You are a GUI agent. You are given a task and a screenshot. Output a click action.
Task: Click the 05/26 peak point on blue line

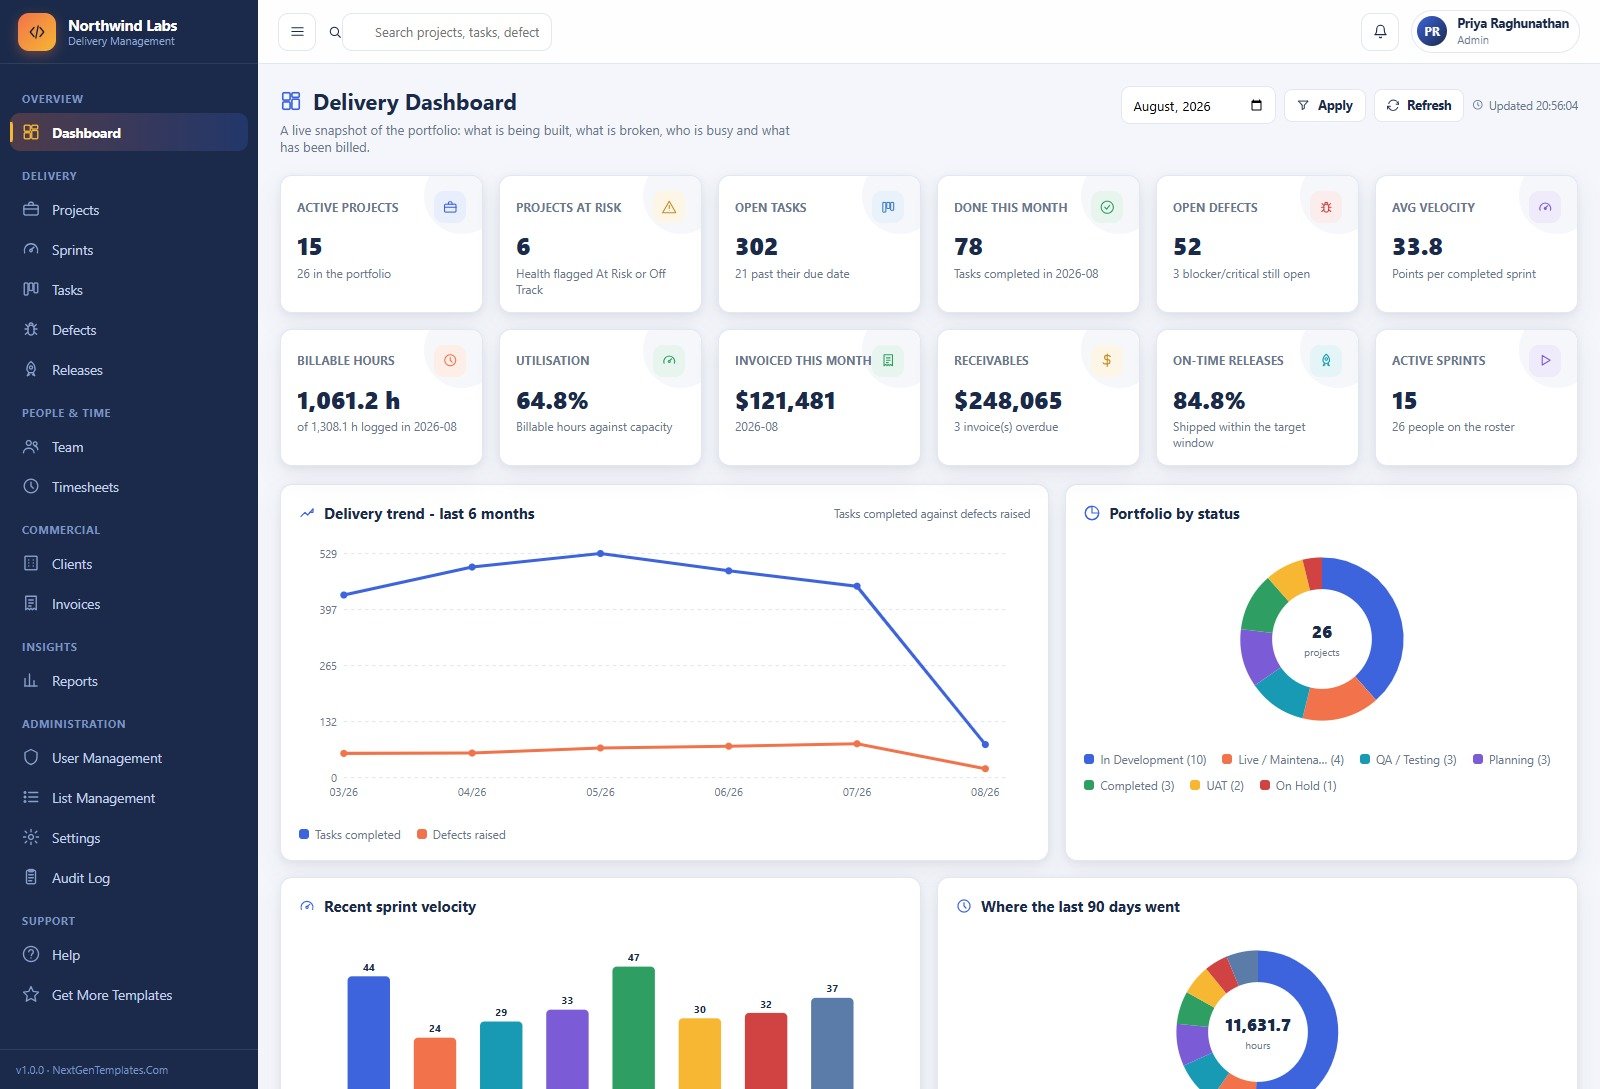(x=600, y=553)
